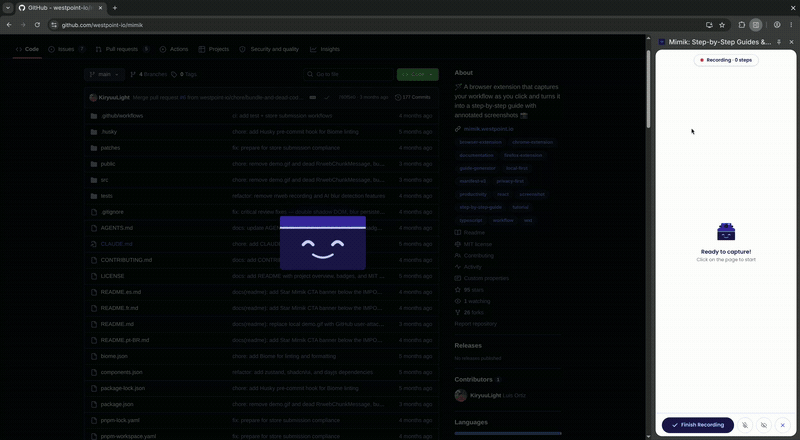The width and height of the screenshot is (800, 440).
Task: Open the .github/workflows folder
Action: pyautogui.click(x=122, y=116)
